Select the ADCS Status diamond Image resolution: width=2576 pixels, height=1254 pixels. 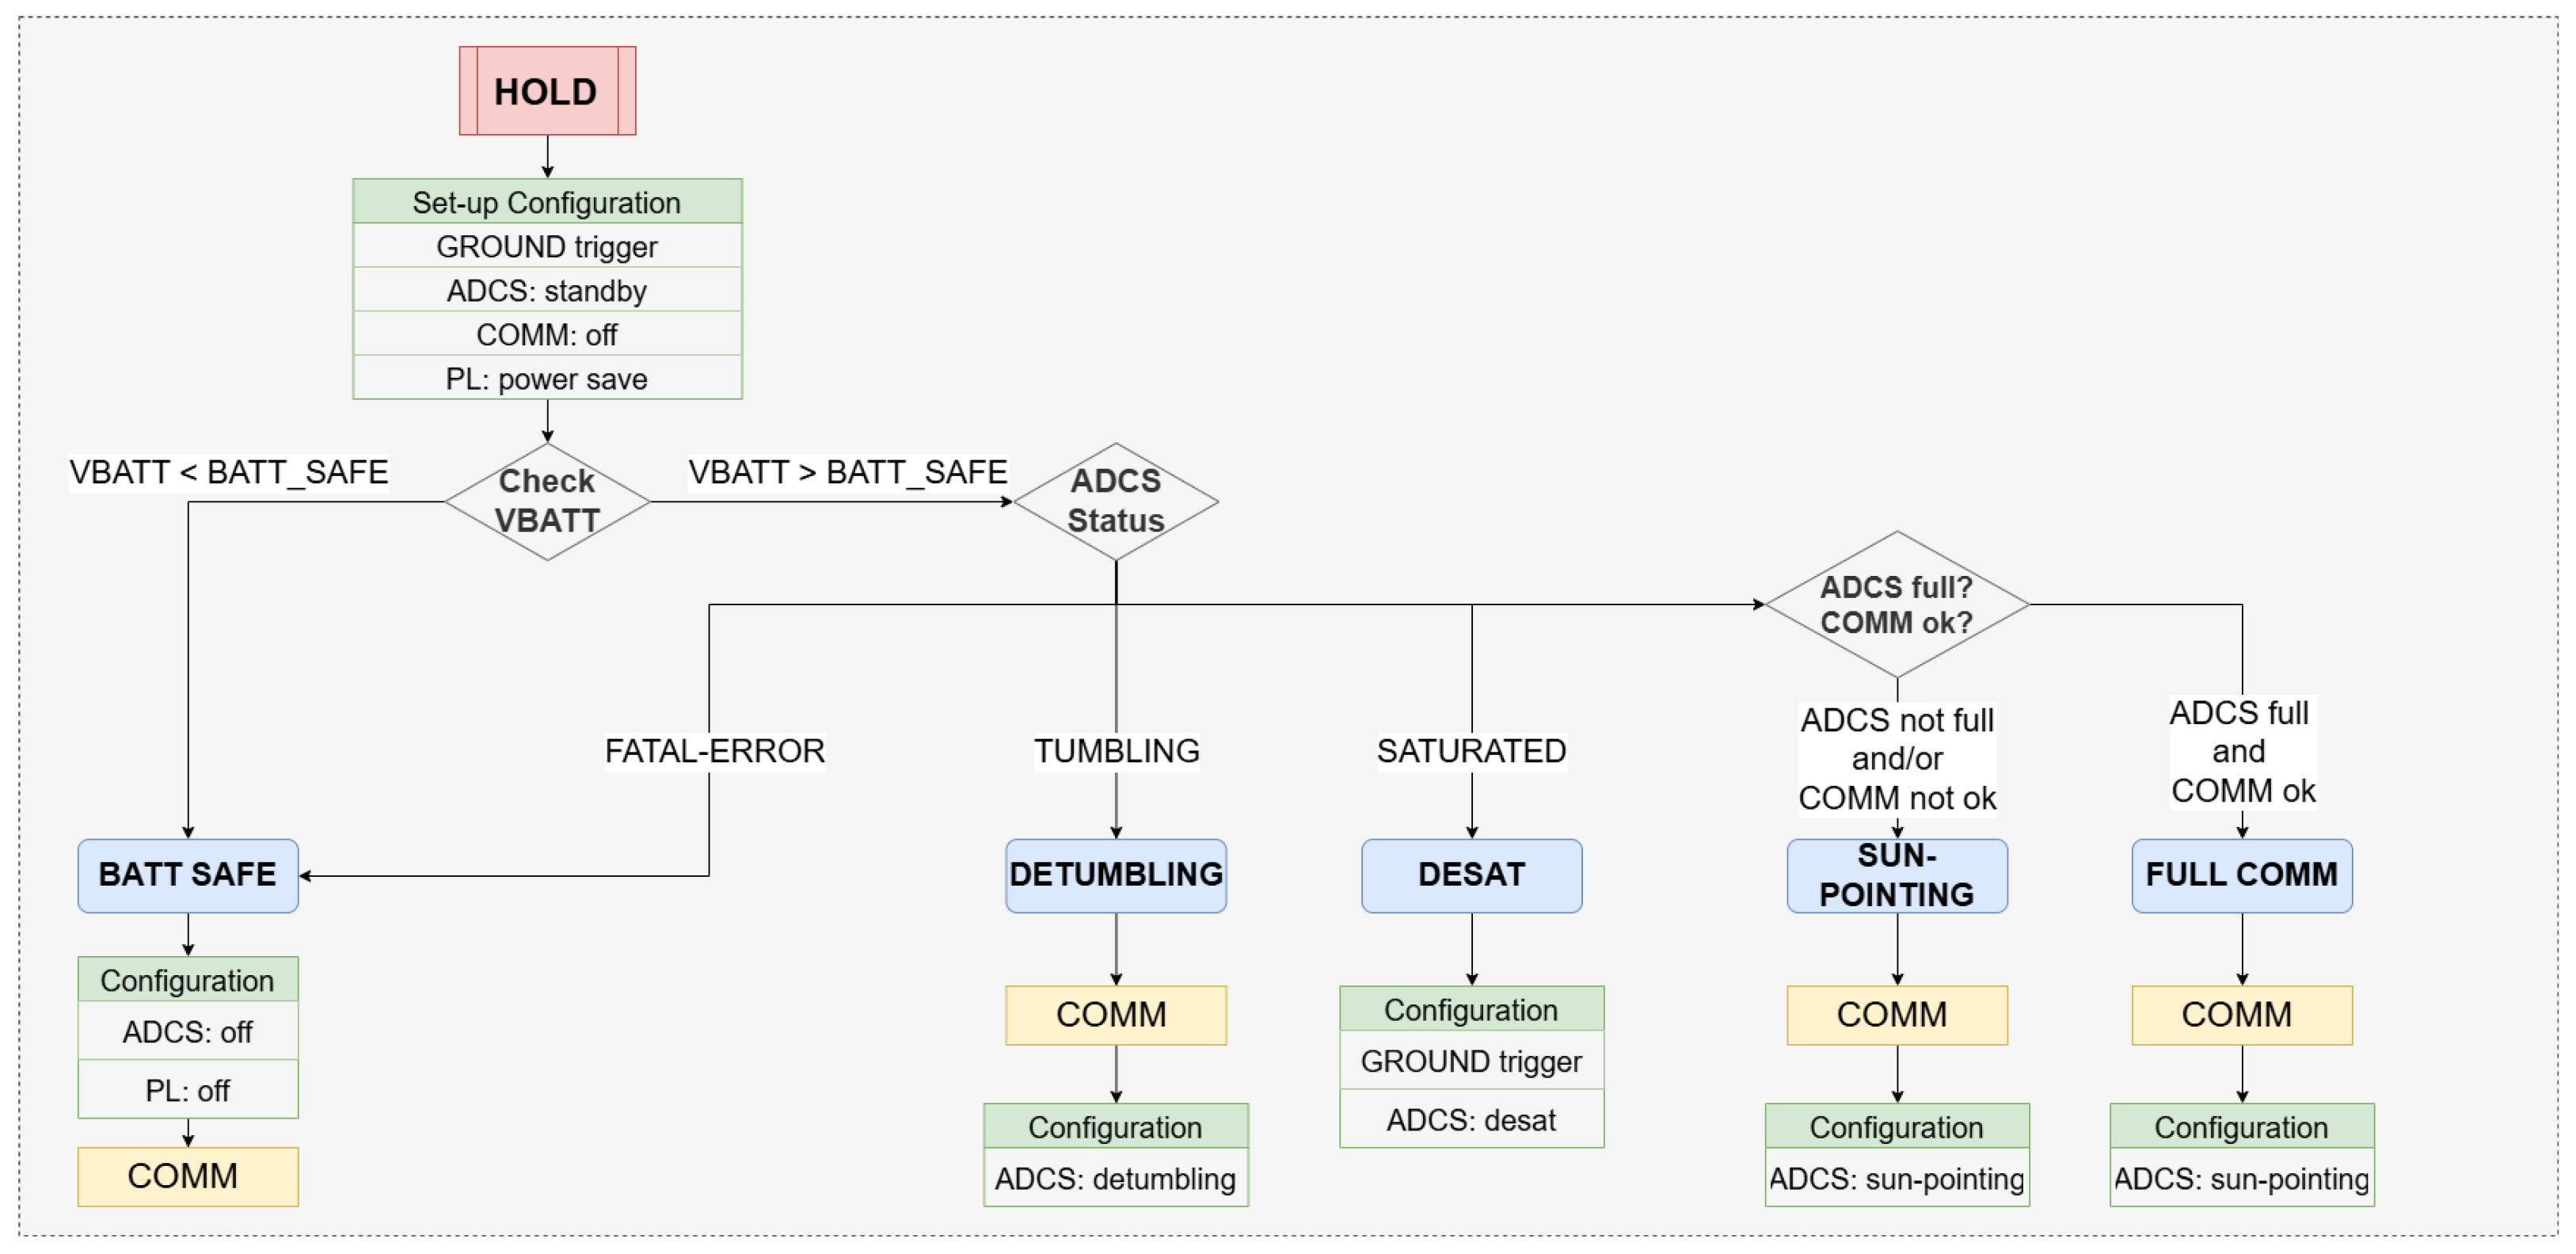1115,501
